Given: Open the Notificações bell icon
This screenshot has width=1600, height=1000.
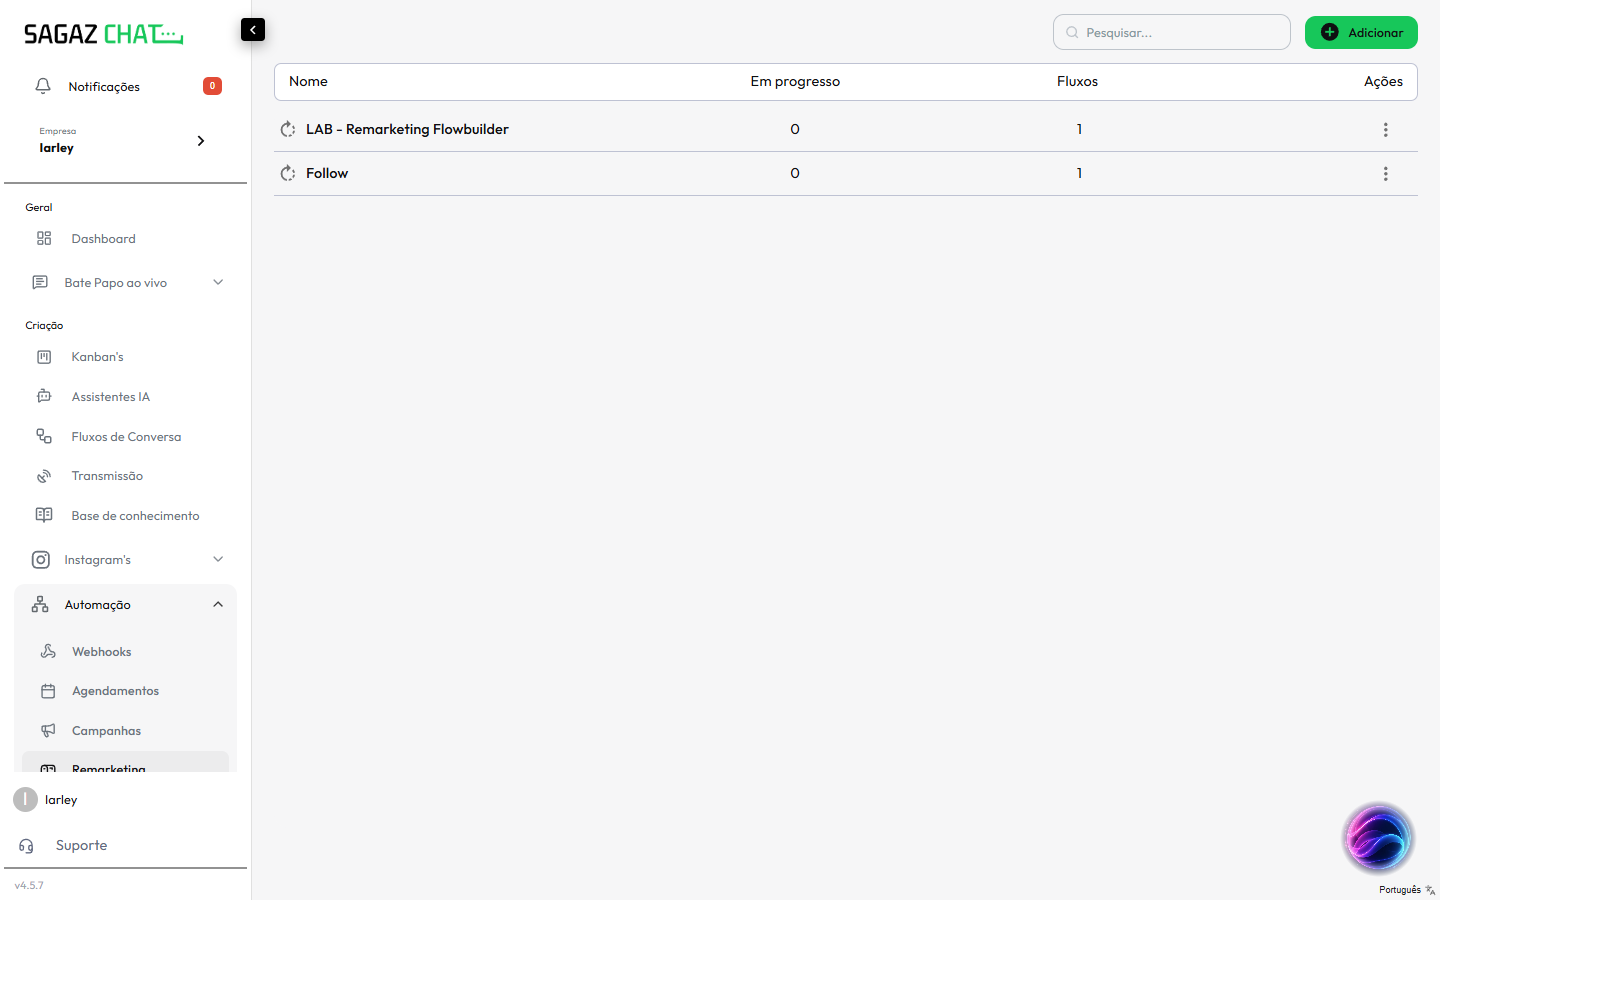Looking at the screenshot, I should coord(43,86).
